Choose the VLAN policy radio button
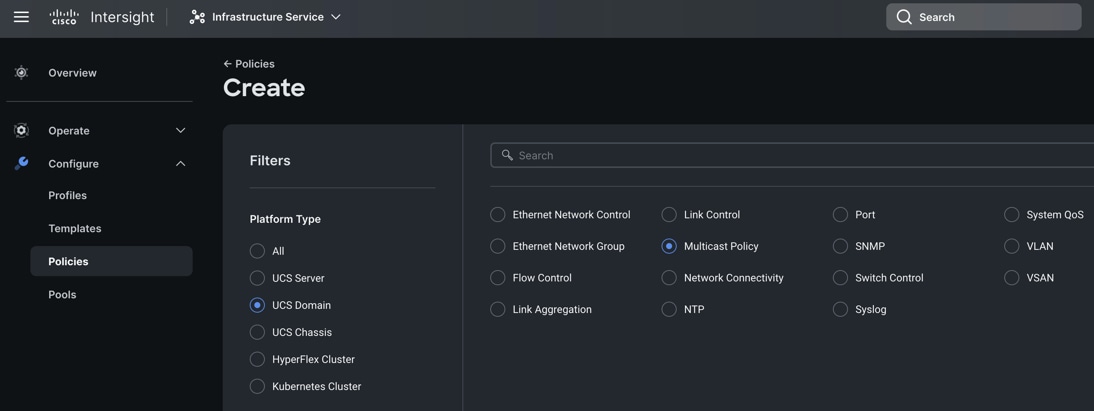This screenshot has height=411, width=1094. (1012, 246)
